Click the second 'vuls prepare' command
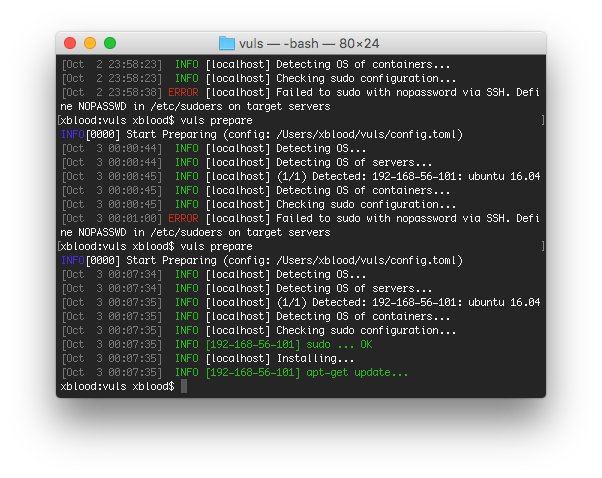 coord(216,246)
